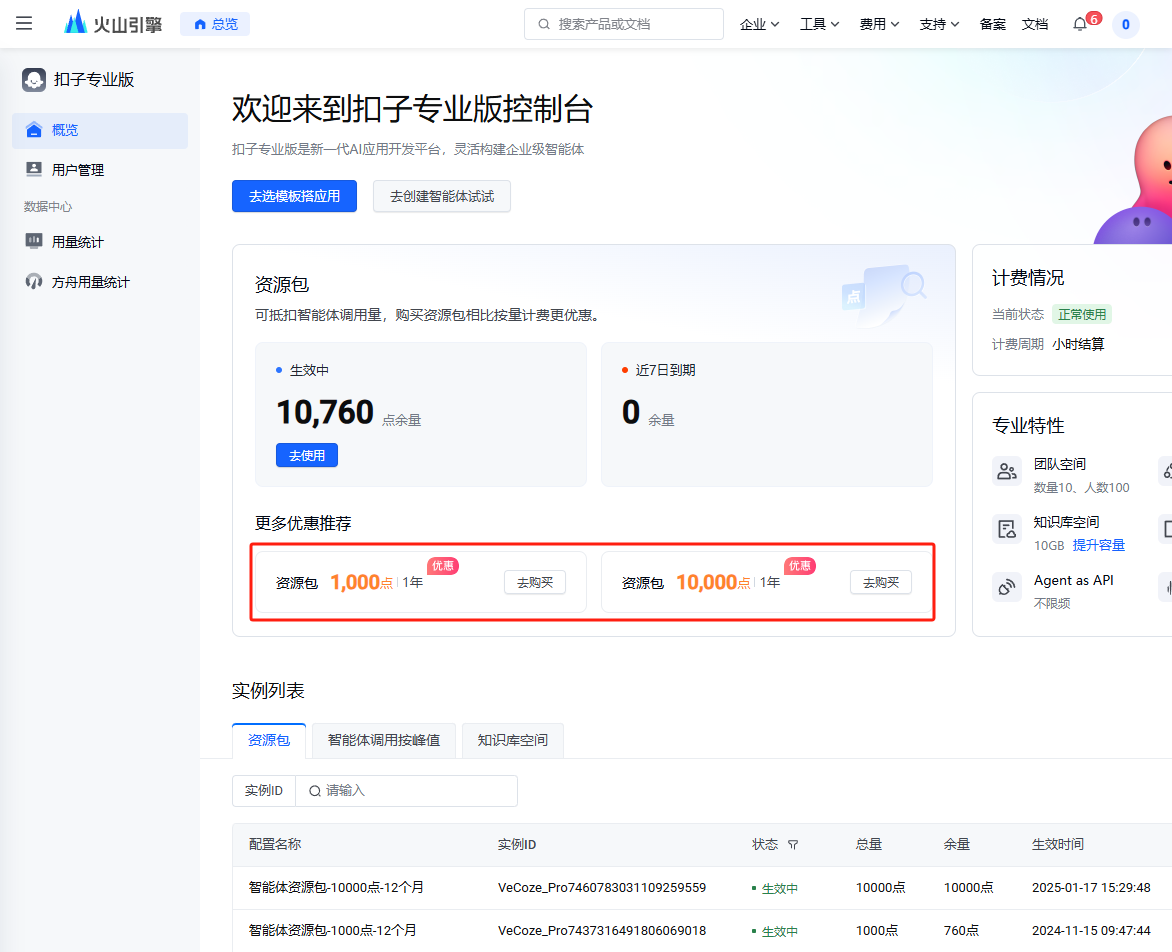Click the resource package illustration icon
Viewport: 1172px width, 952px height.
pyautogui.click(x=884, y=294)
